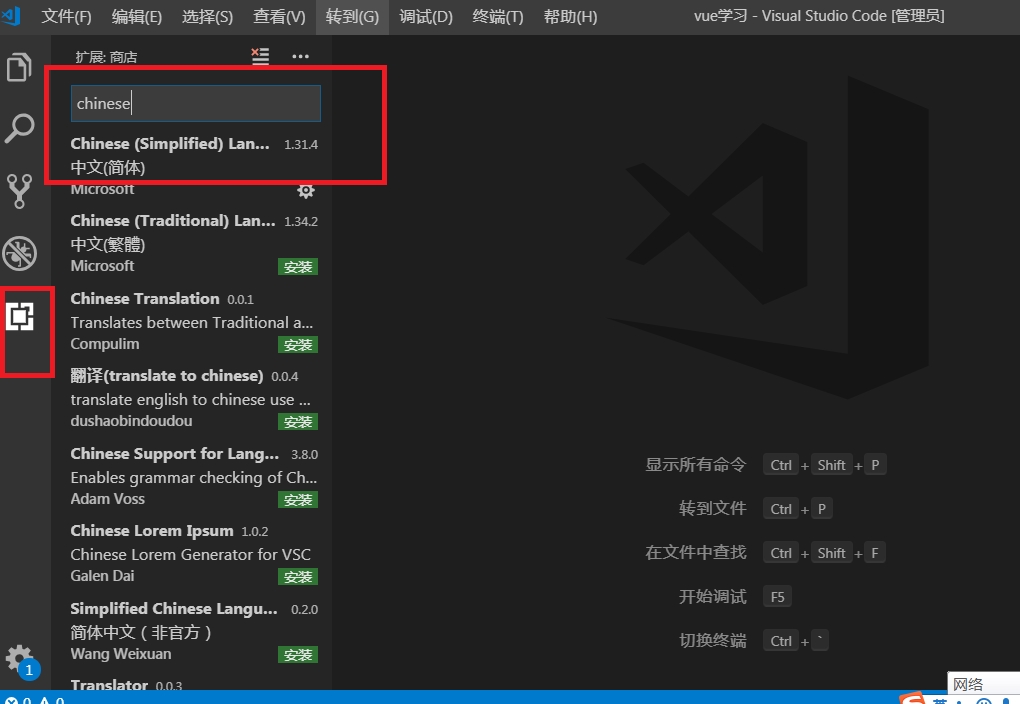This screenshot has width=1020, height=704.
Task: Open the More Actions menu in Extensions panel
Action: [x=300, y=56]
